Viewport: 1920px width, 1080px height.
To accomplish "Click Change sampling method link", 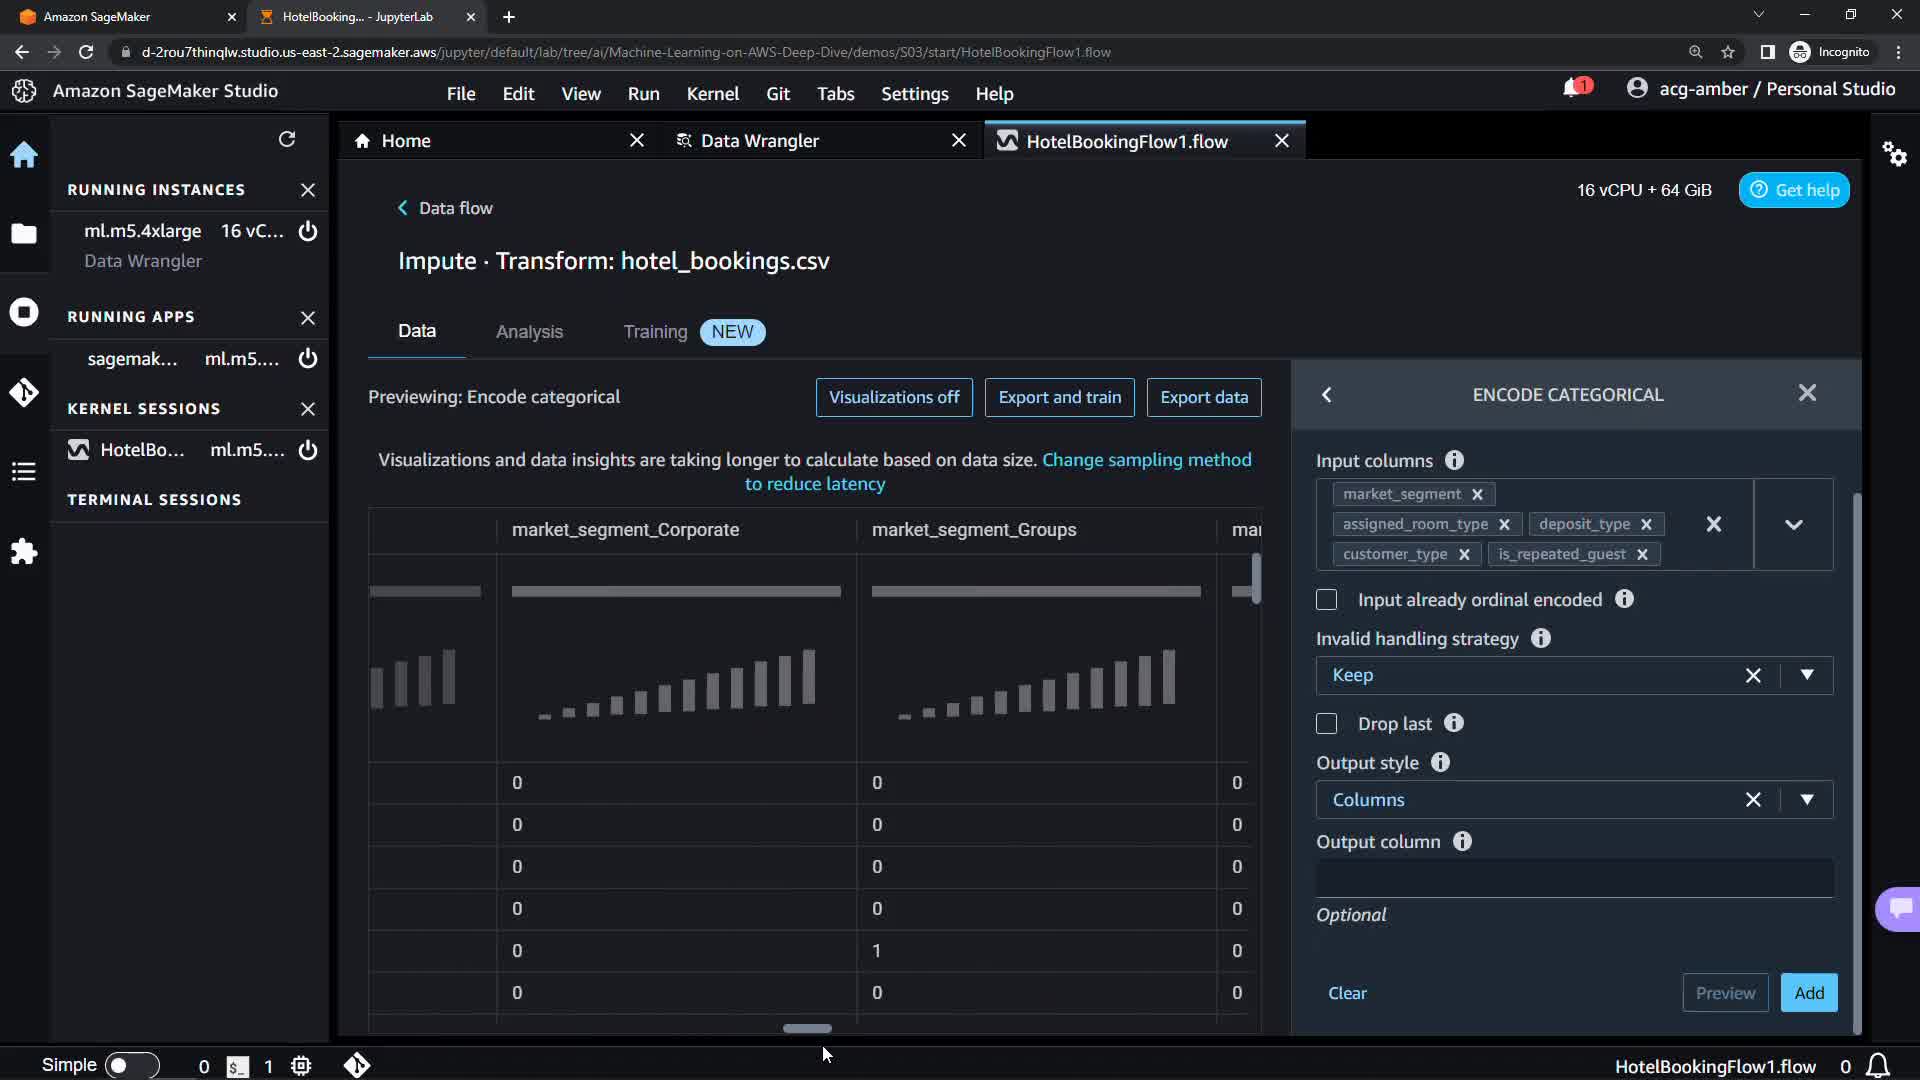I will pos(1146,460).
